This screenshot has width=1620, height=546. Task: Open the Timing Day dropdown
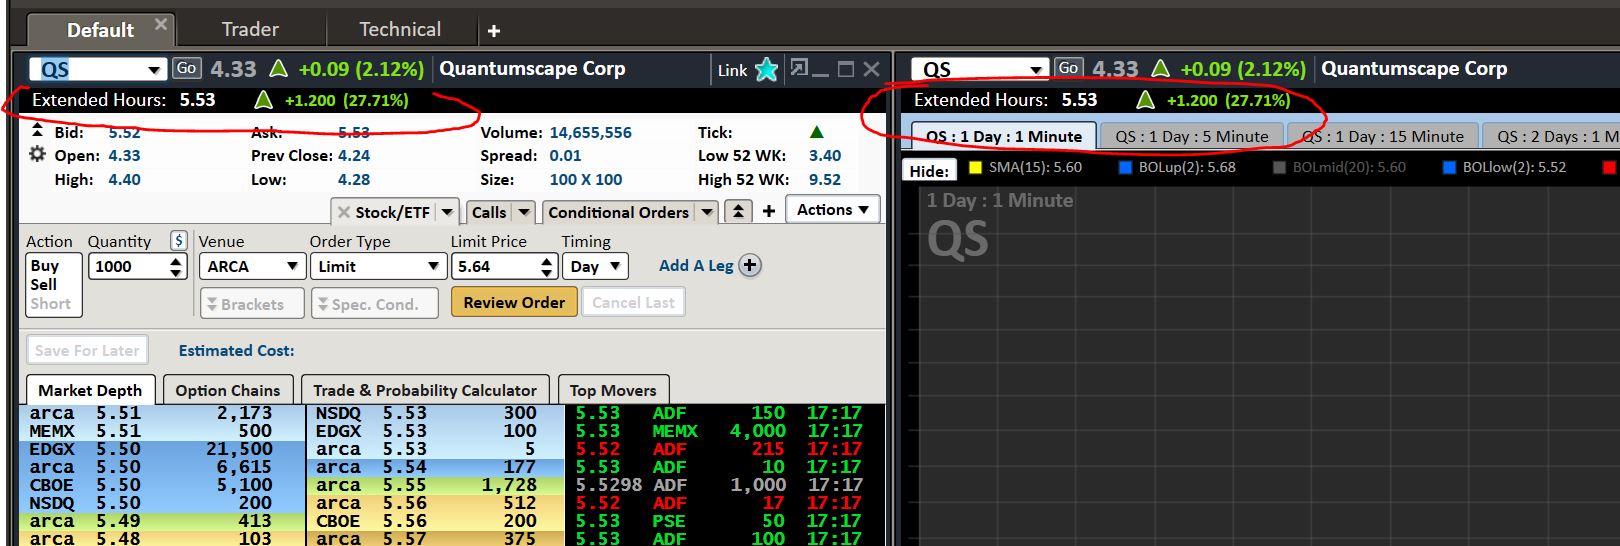594,266
